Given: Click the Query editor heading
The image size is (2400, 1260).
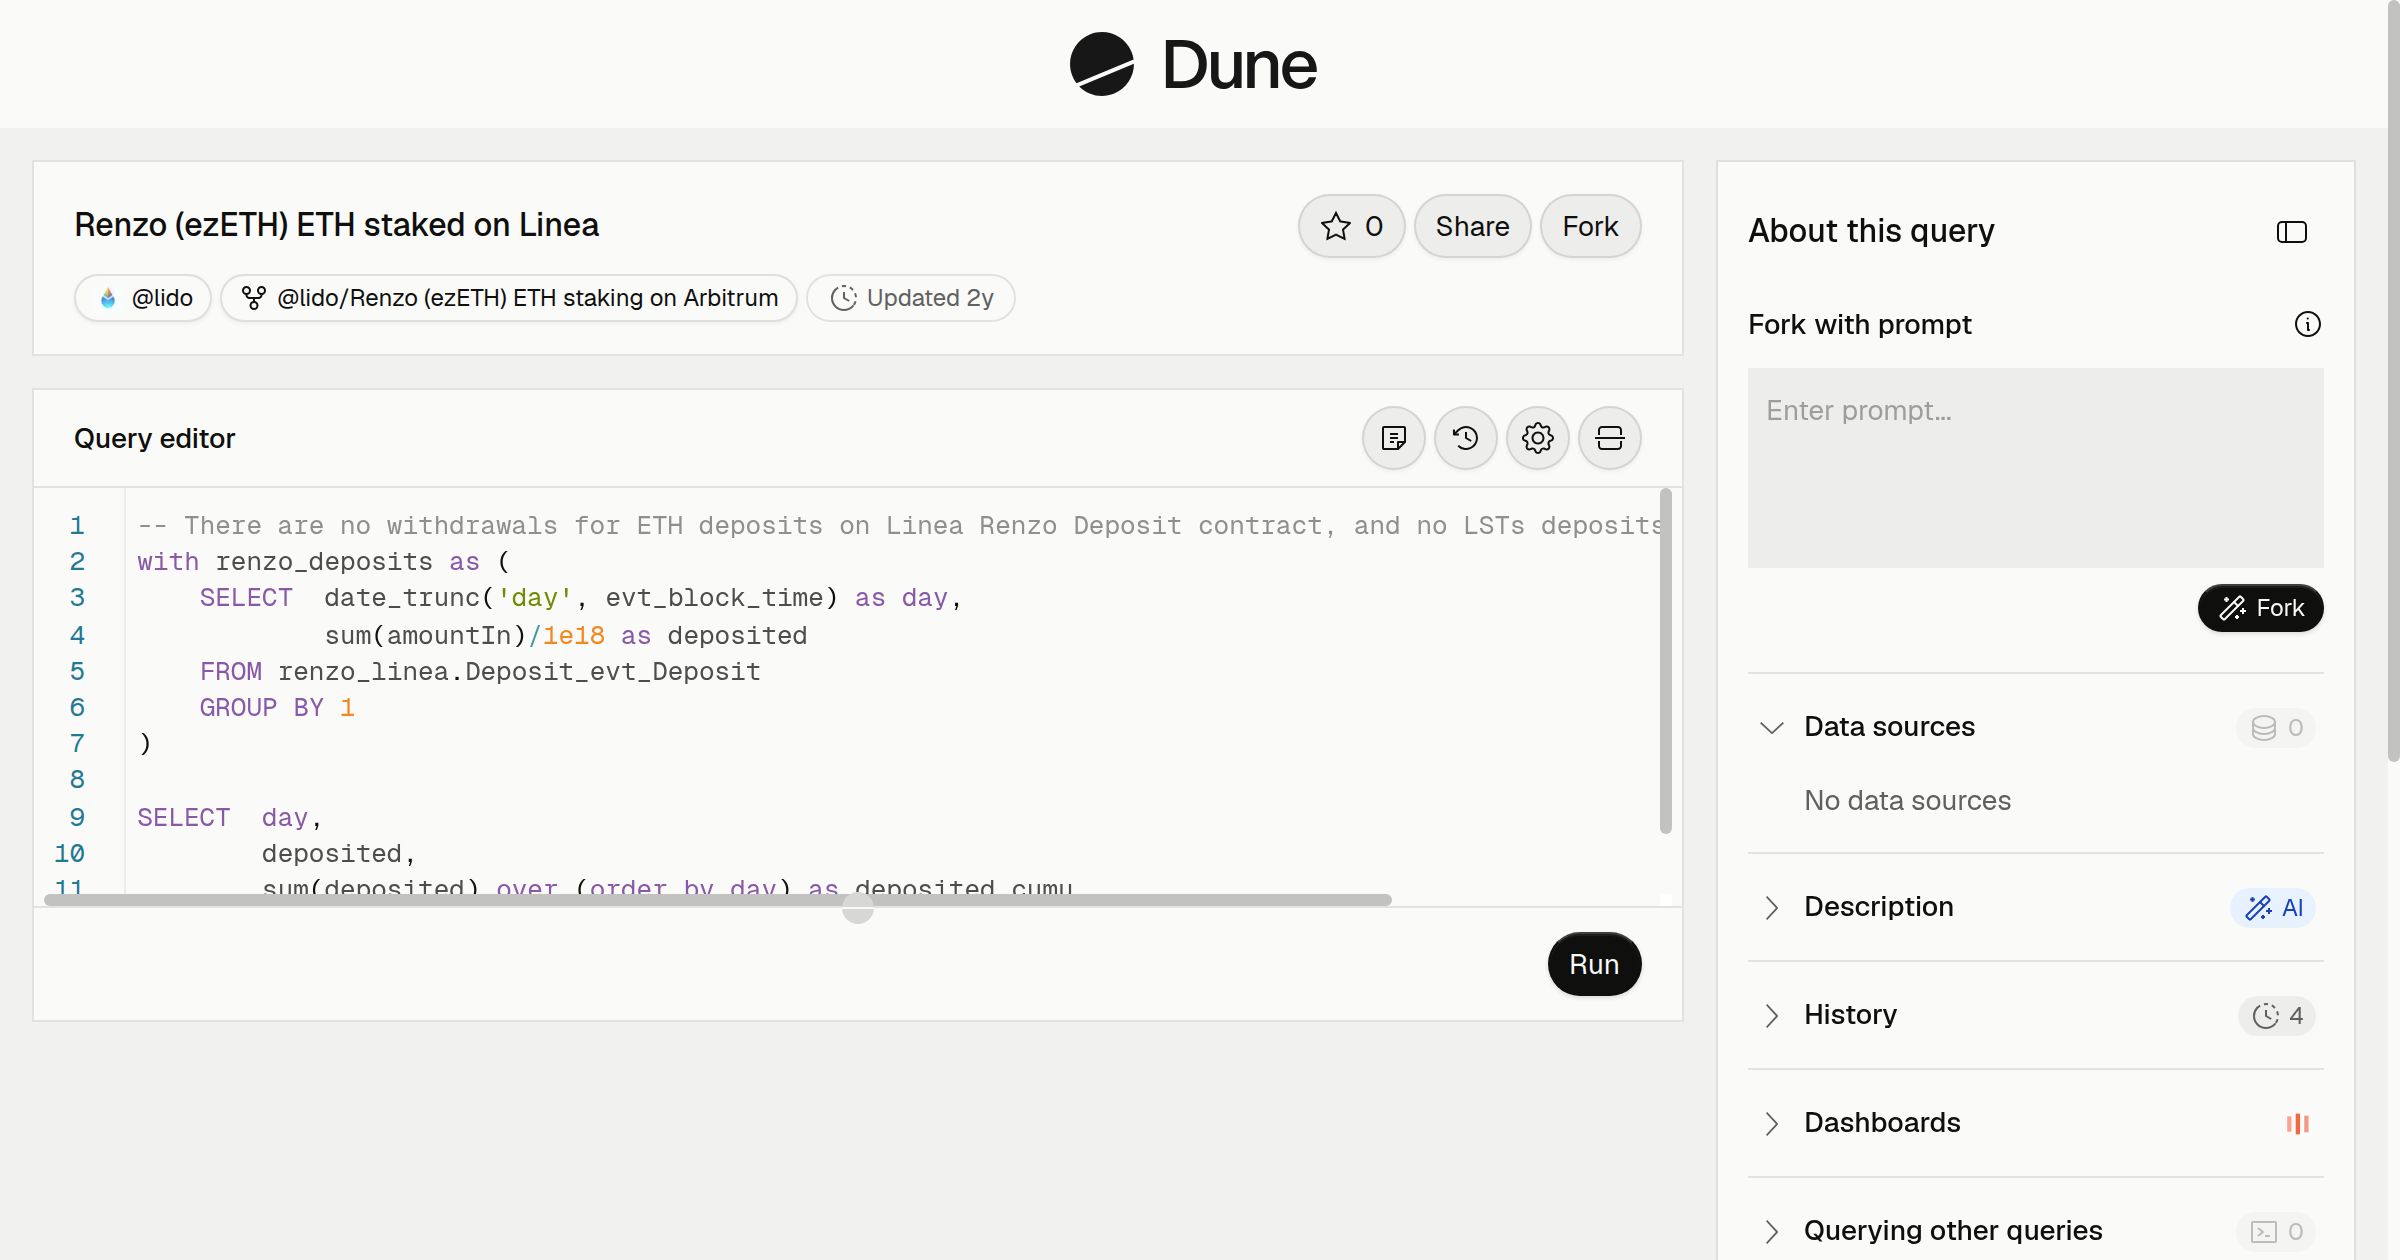Looking at the screenshot, I should [x=154, y=438].
